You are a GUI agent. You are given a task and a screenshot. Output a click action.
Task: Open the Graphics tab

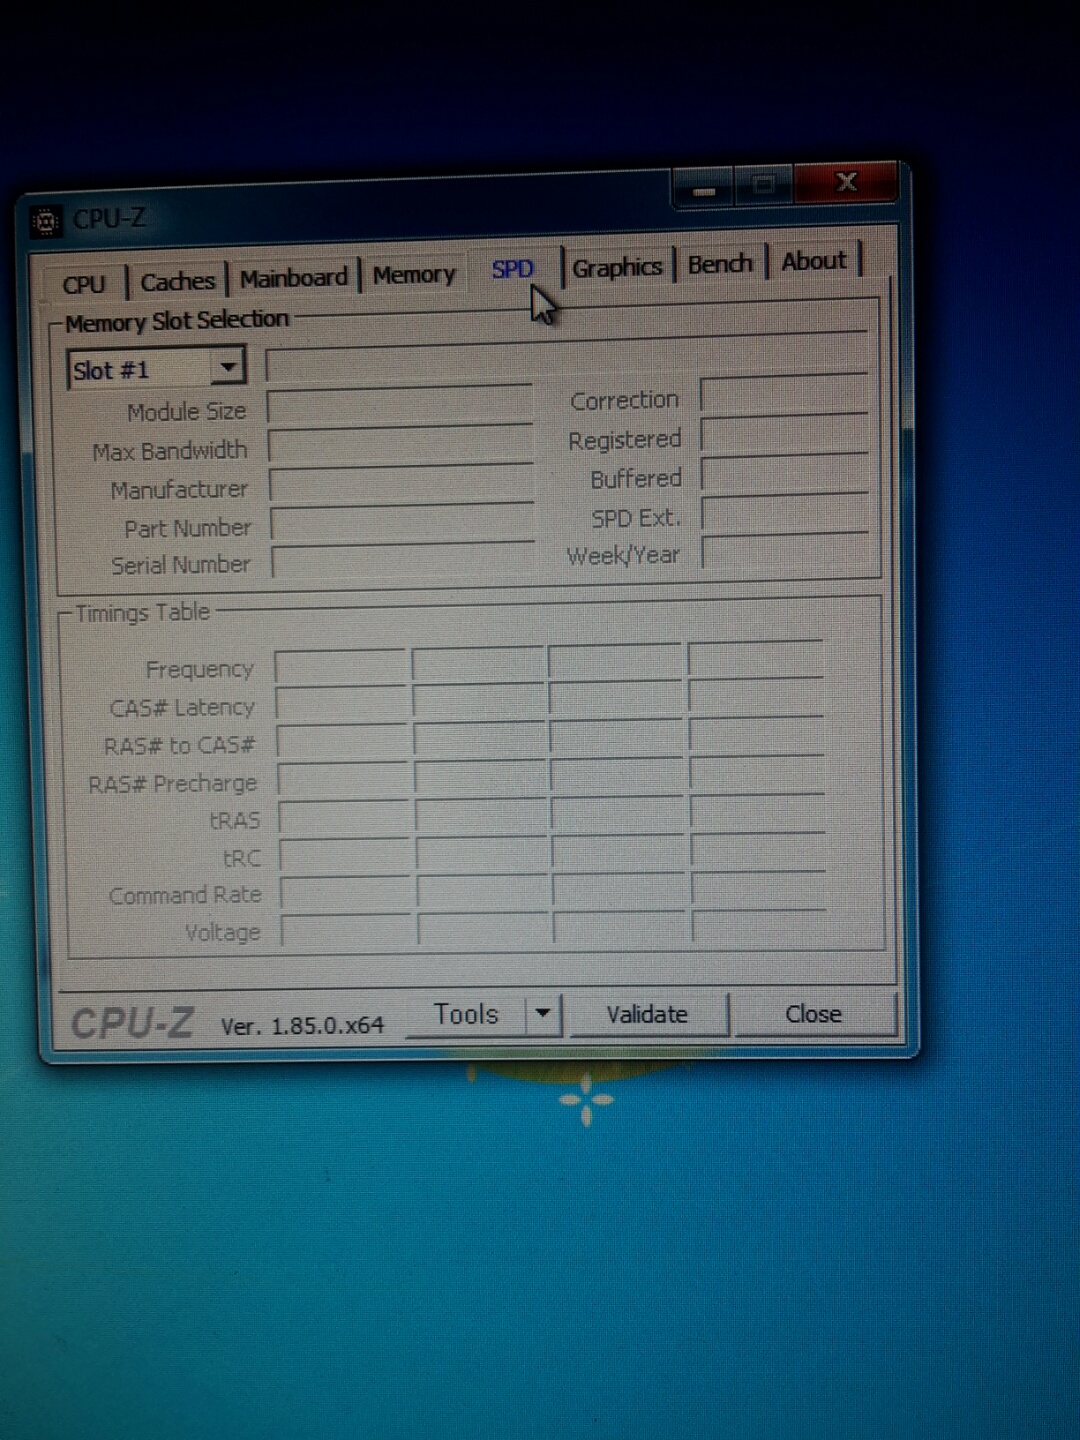617,267
